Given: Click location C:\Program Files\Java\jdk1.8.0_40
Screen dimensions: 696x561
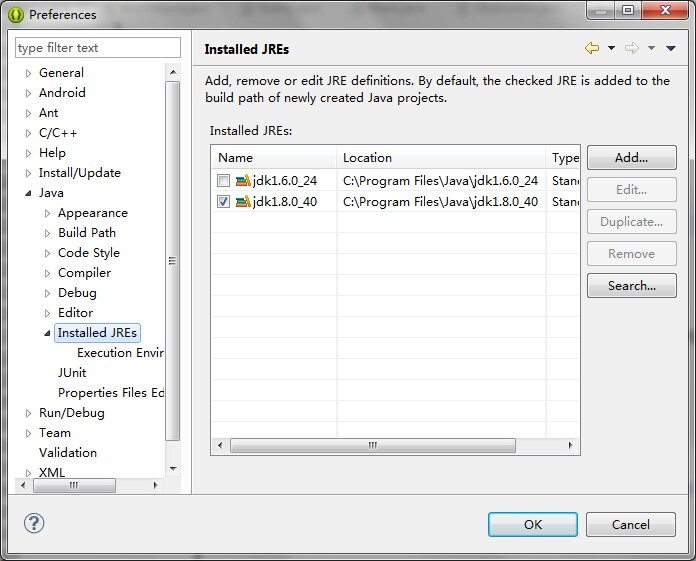Looking at the screenshot, I should coord(440,202).
